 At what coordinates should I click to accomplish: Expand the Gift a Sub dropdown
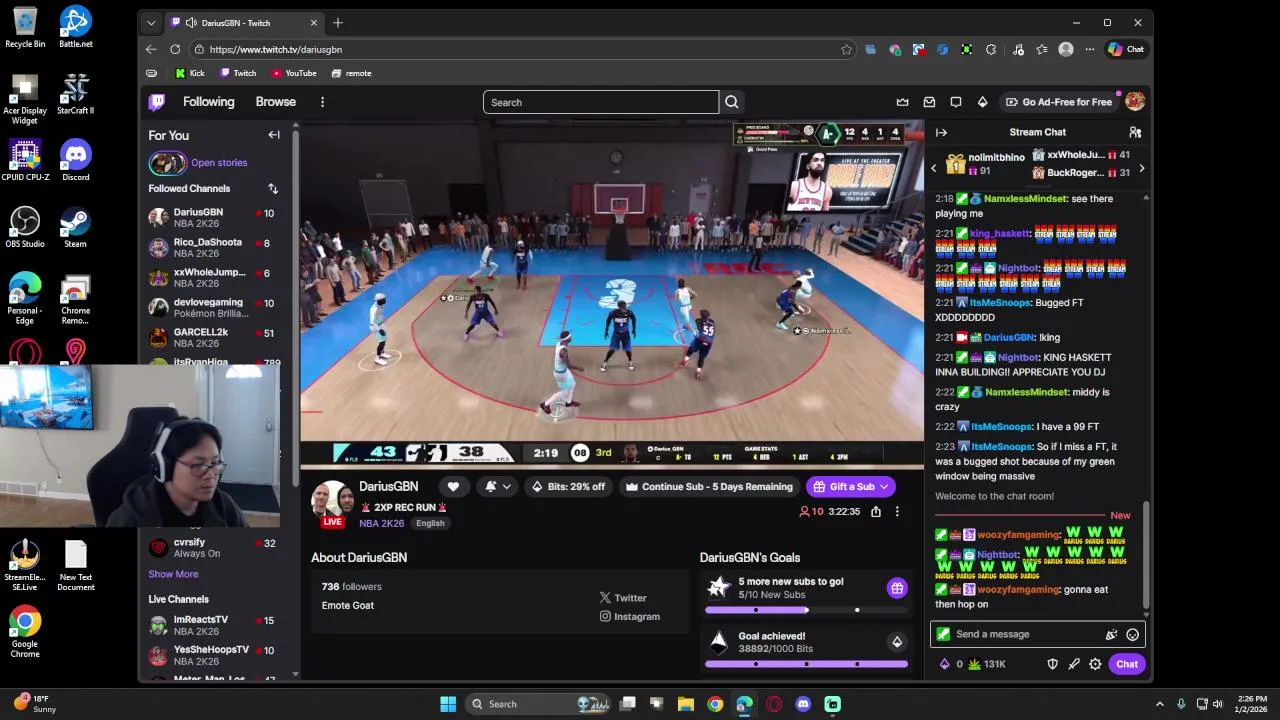point(883,486)
